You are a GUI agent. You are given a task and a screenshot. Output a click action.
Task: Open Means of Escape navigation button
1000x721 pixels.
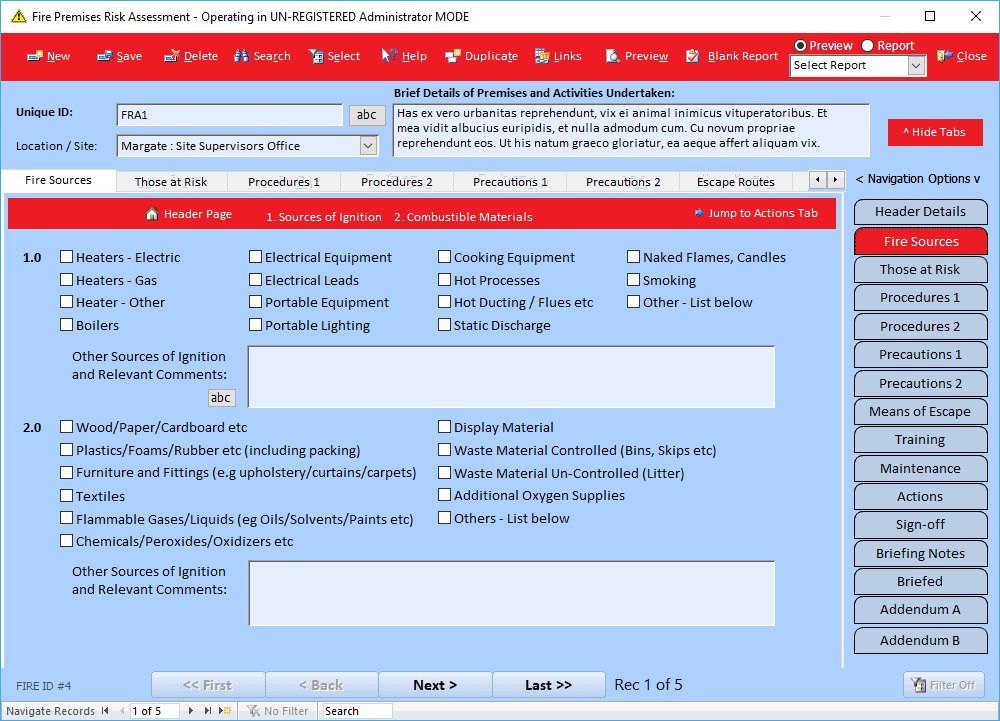click(920, 412)
